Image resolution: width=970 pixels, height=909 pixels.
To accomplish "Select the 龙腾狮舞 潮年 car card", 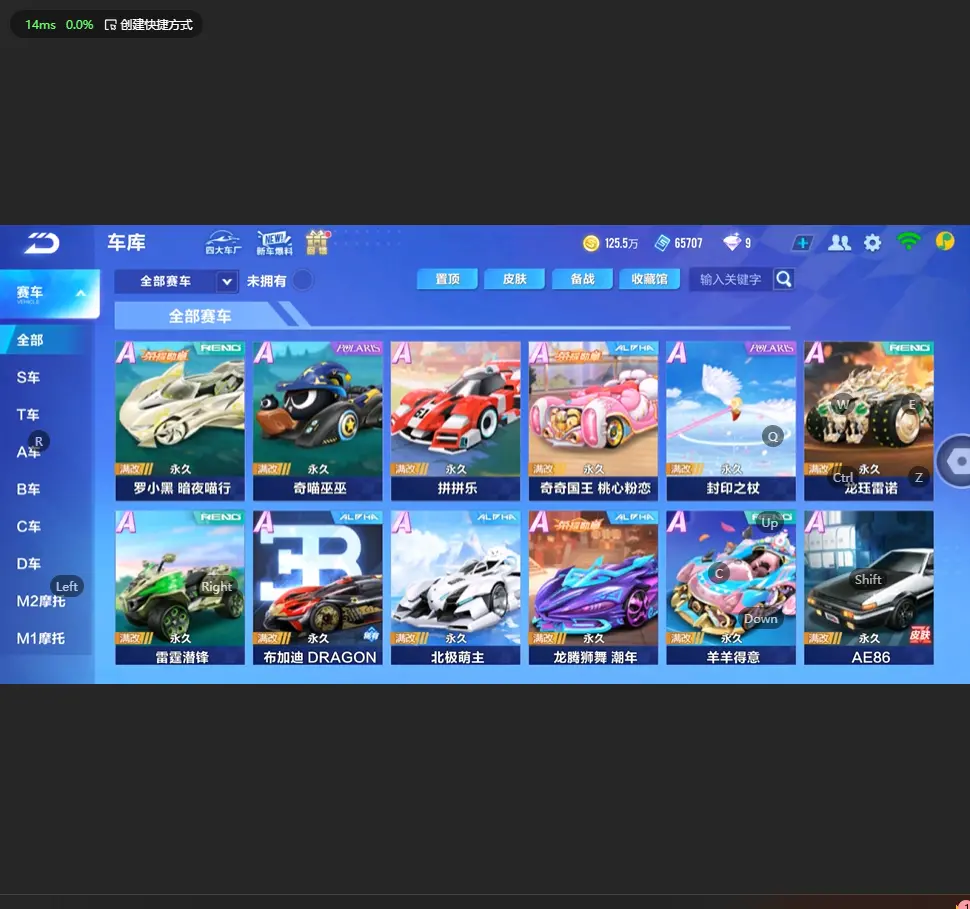I will click(x=593, y=588).
